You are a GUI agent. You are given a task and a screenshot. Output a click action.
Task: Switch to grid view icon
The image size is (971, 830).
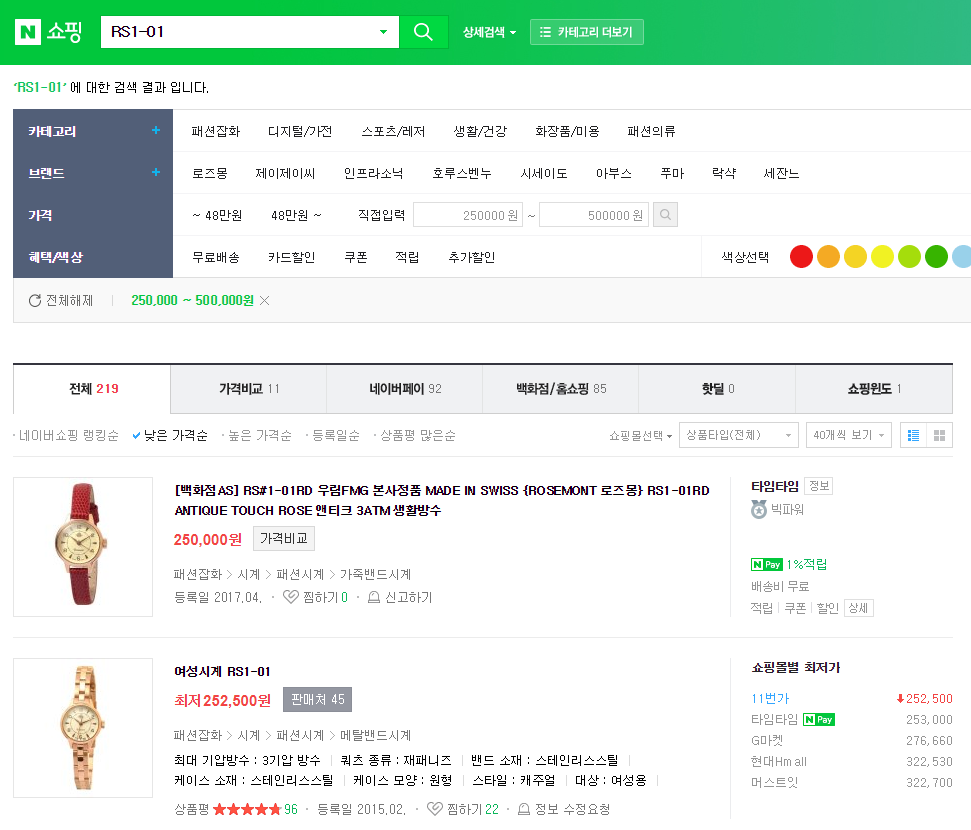tap(939, 435)
